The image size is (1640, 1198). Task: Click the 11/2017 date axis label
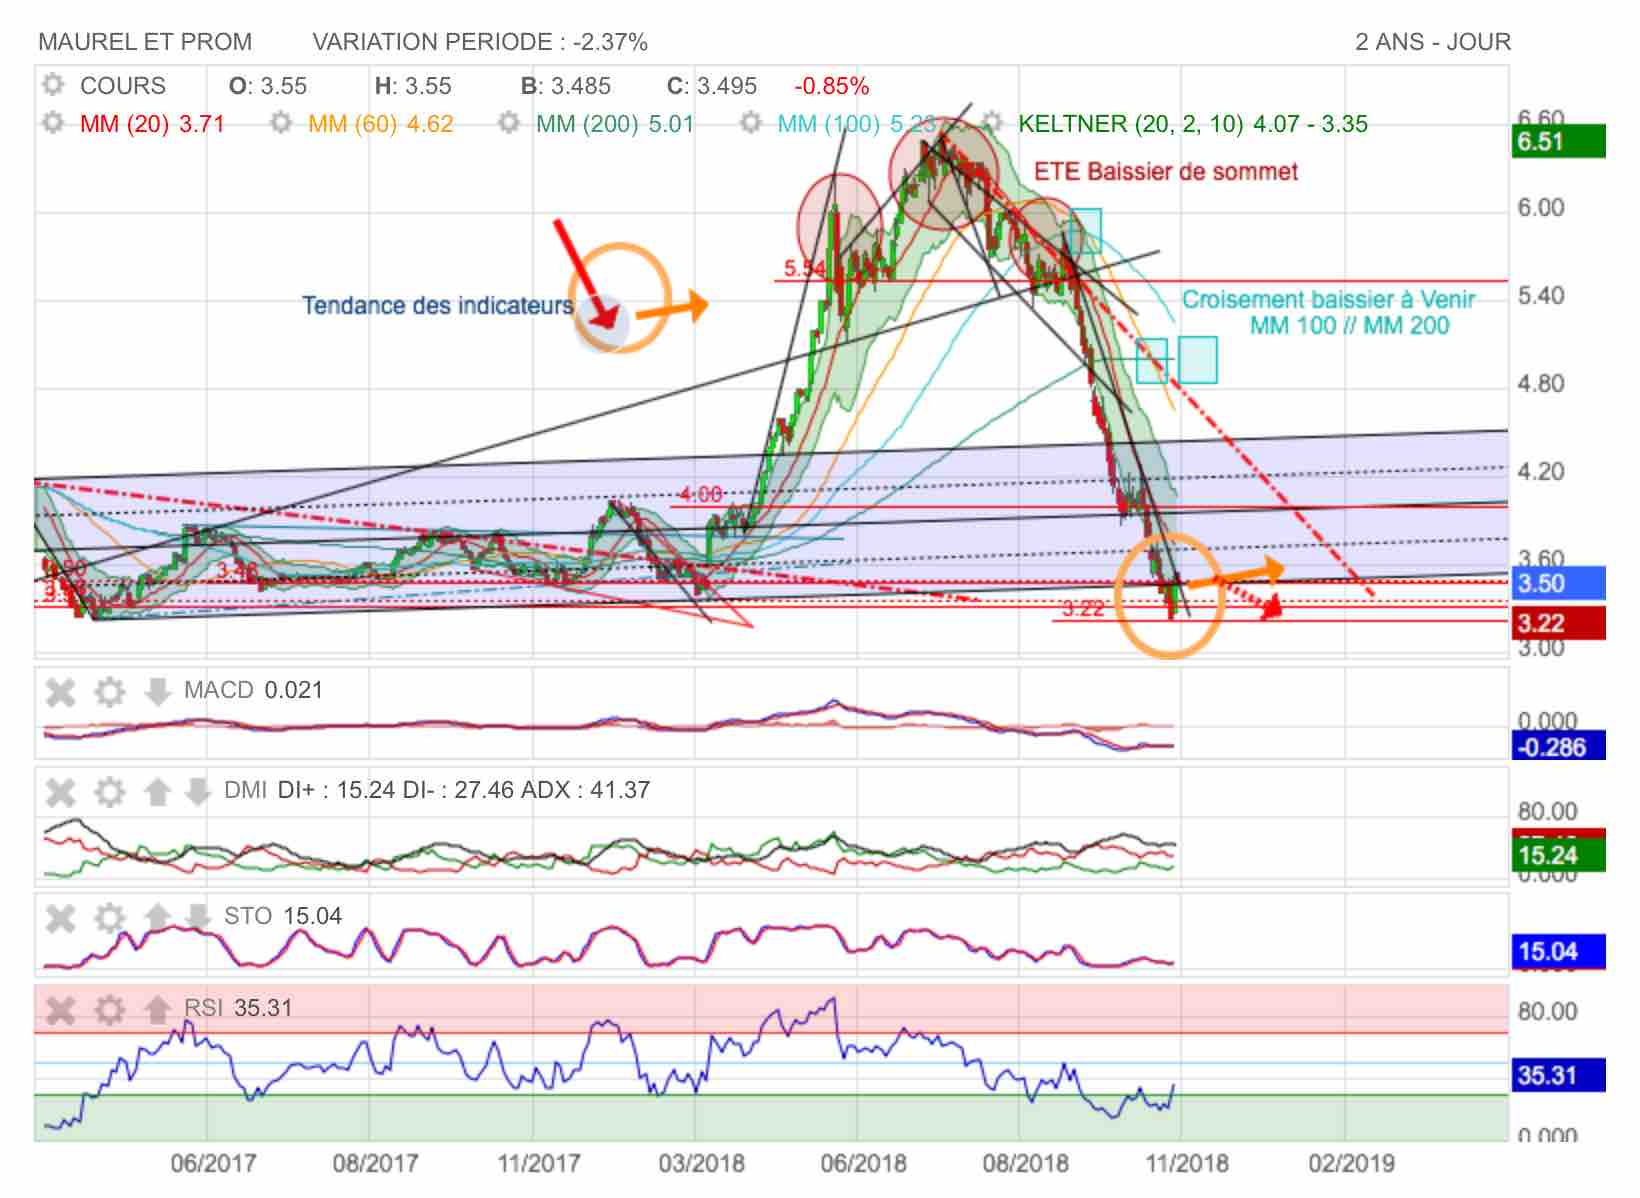click(539, 1164)
